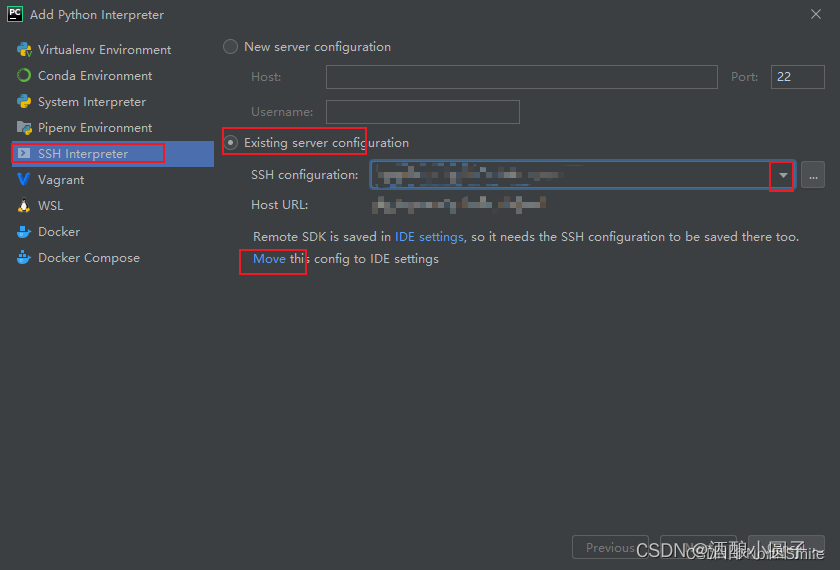Focus the Host input field
The height and width of the screenshot is (570, 840).
[522, 77]
